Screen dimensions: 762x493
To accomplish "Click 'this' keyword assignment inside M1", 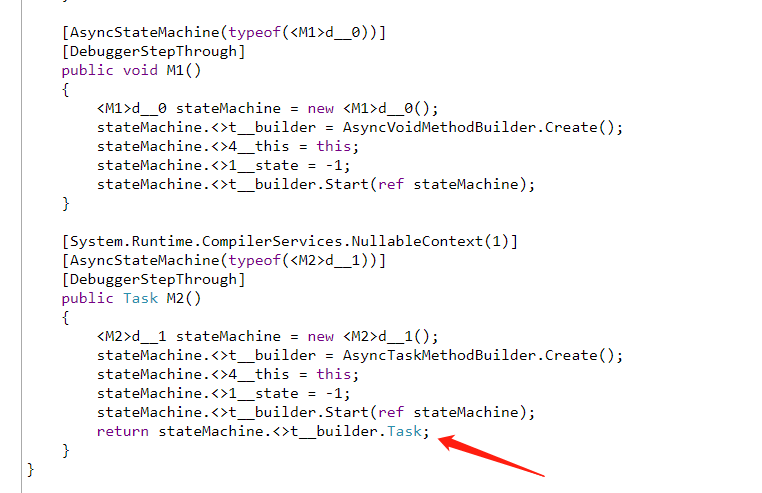I will tap(334, 146).
